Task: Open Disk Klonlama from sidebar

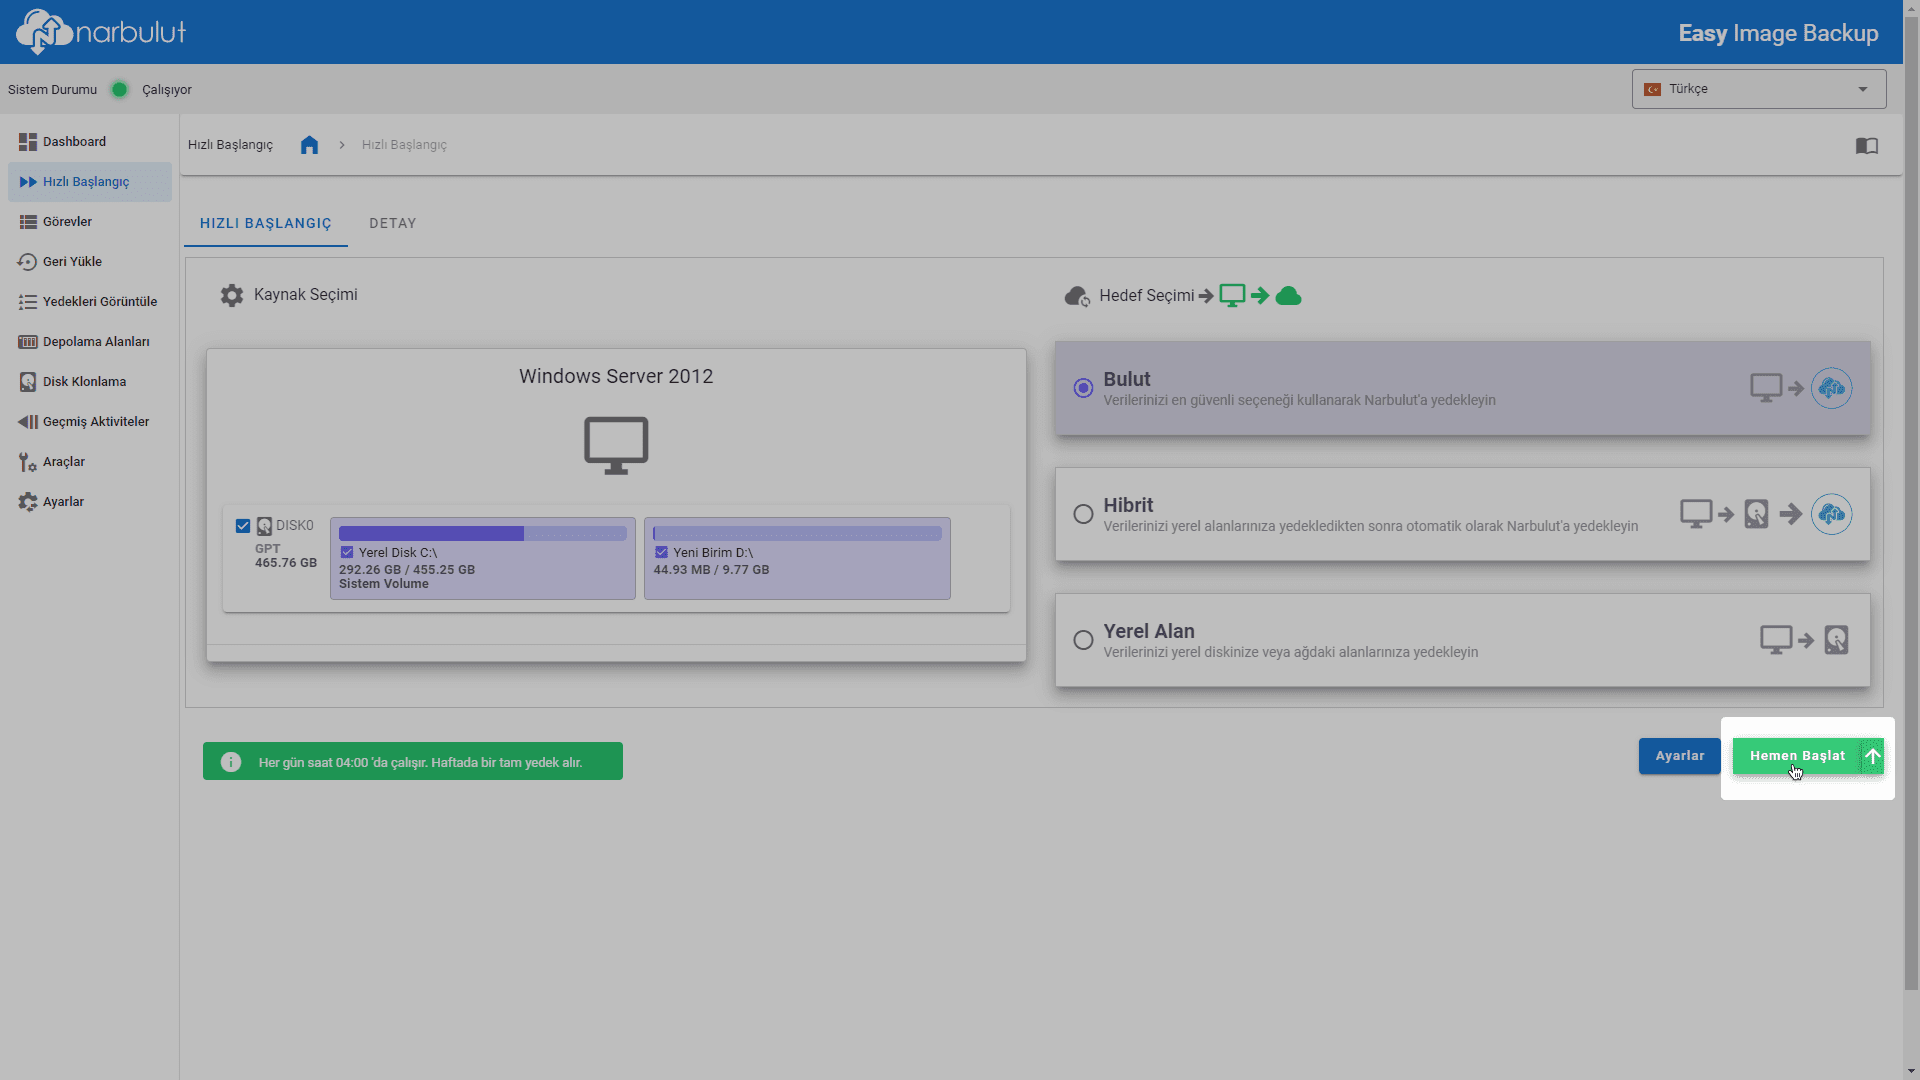Action: 84,382
